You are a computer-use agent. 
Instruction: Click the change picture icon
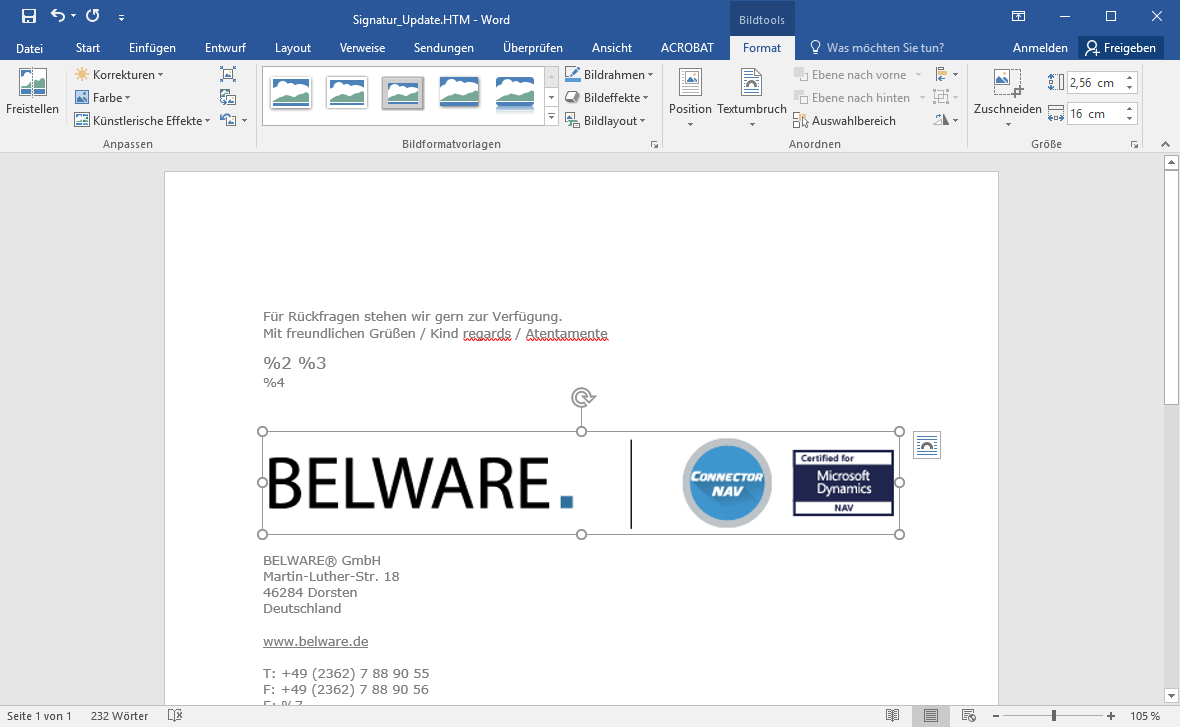(x=228, y=97)
